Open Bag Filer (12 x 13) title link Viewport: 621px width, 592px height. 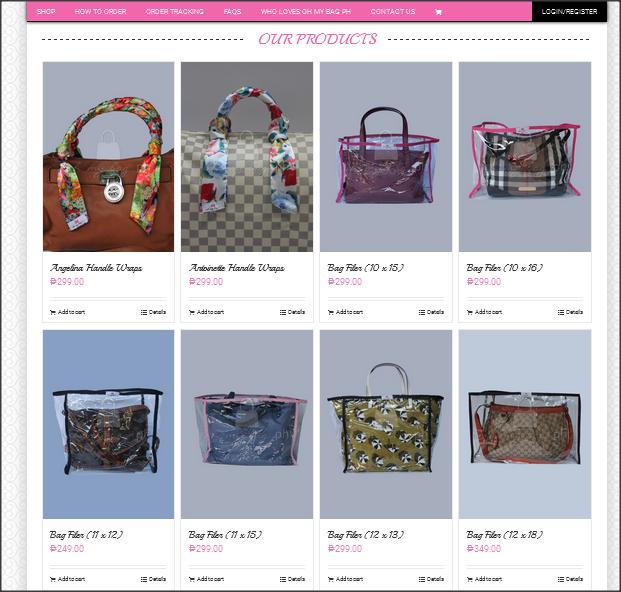click(x=366, y=535)
